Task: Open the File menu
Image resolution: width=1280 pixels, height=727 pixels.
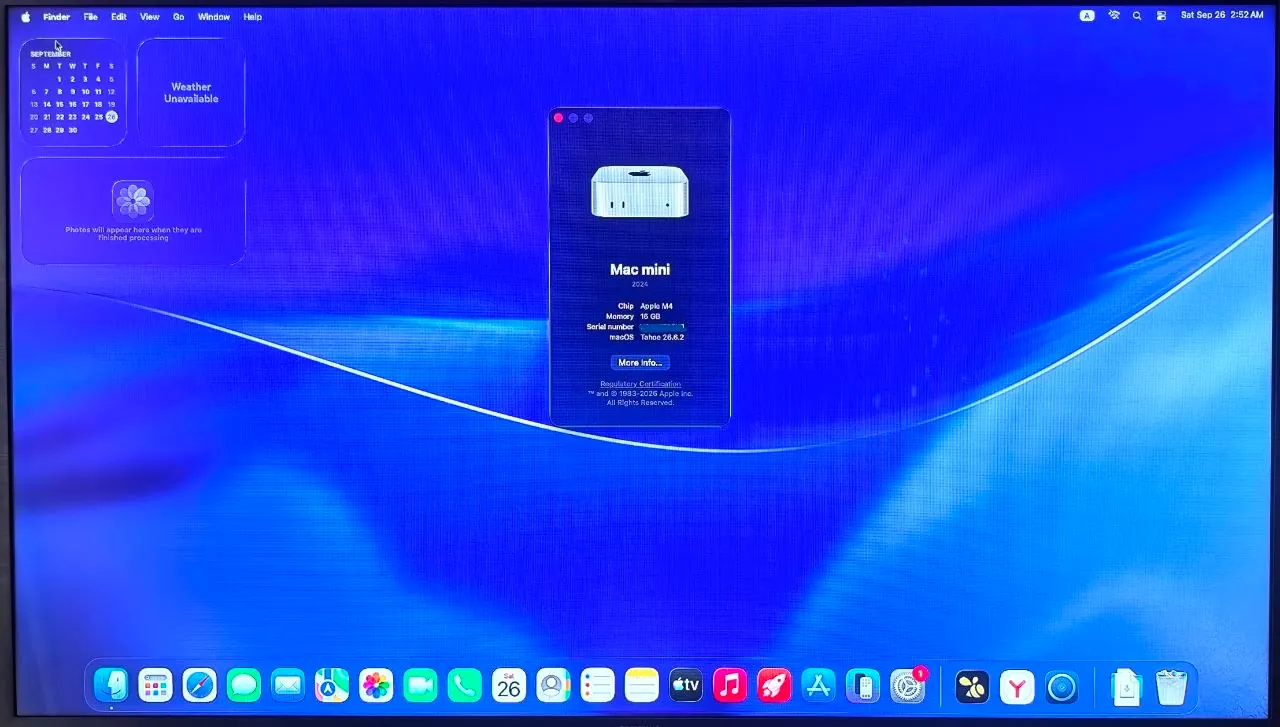Action: [x=90, y=16]
